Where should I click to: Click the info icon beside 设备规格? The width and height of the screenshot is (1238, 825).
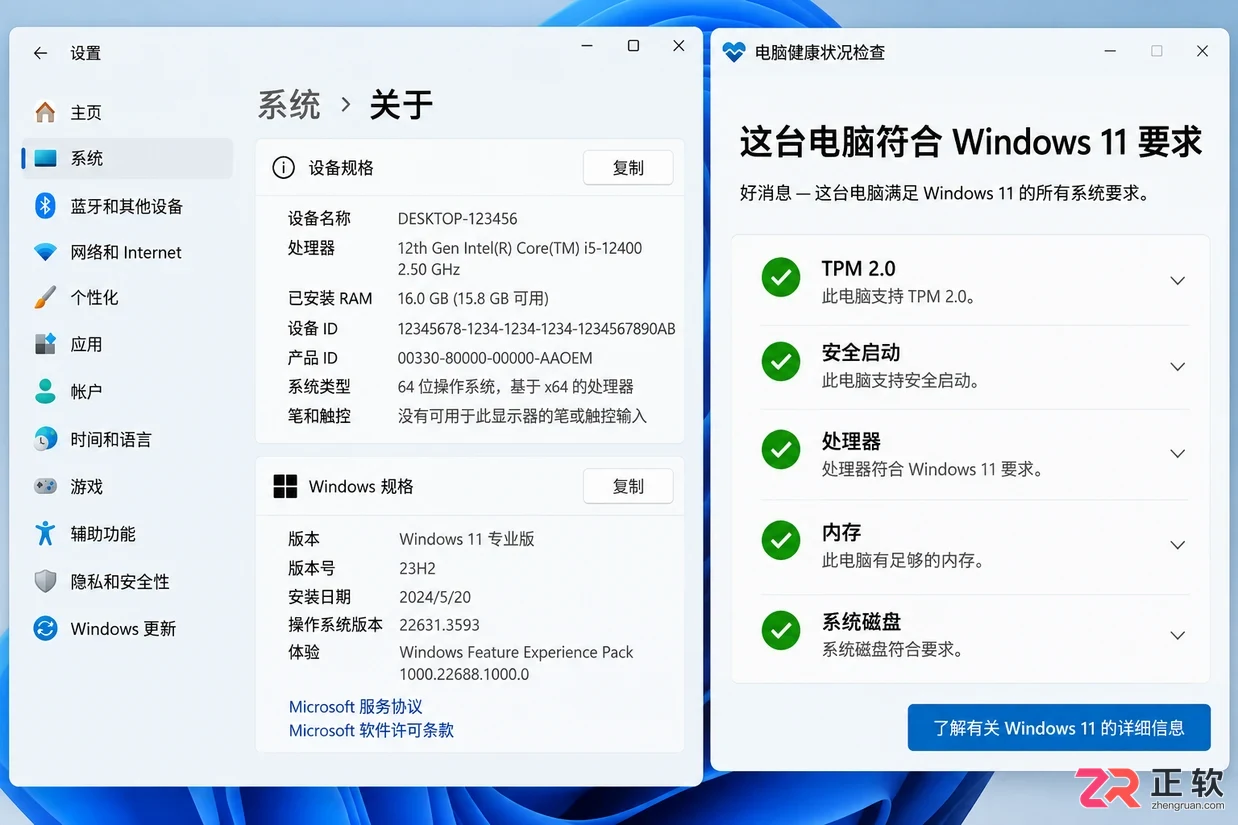click(284, 168)
